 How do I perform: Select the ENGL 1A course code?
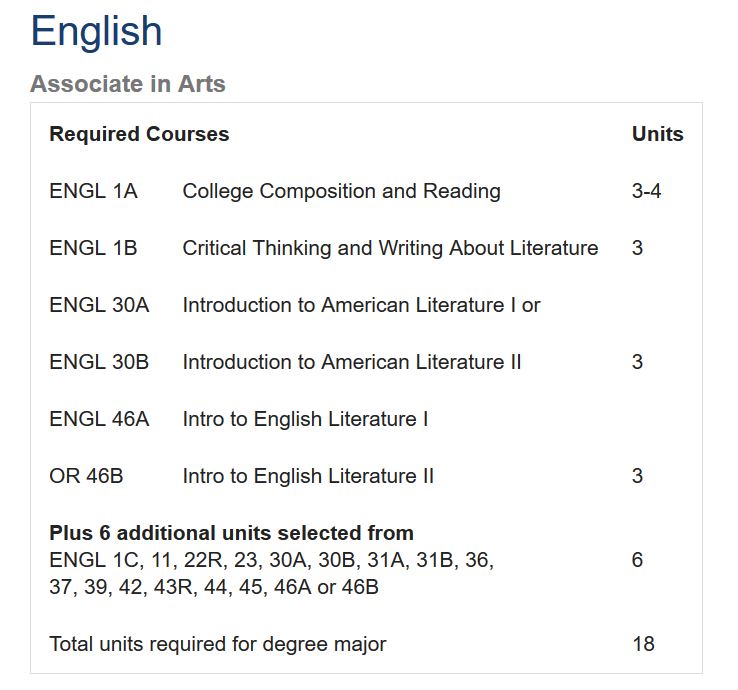[93, 191]
